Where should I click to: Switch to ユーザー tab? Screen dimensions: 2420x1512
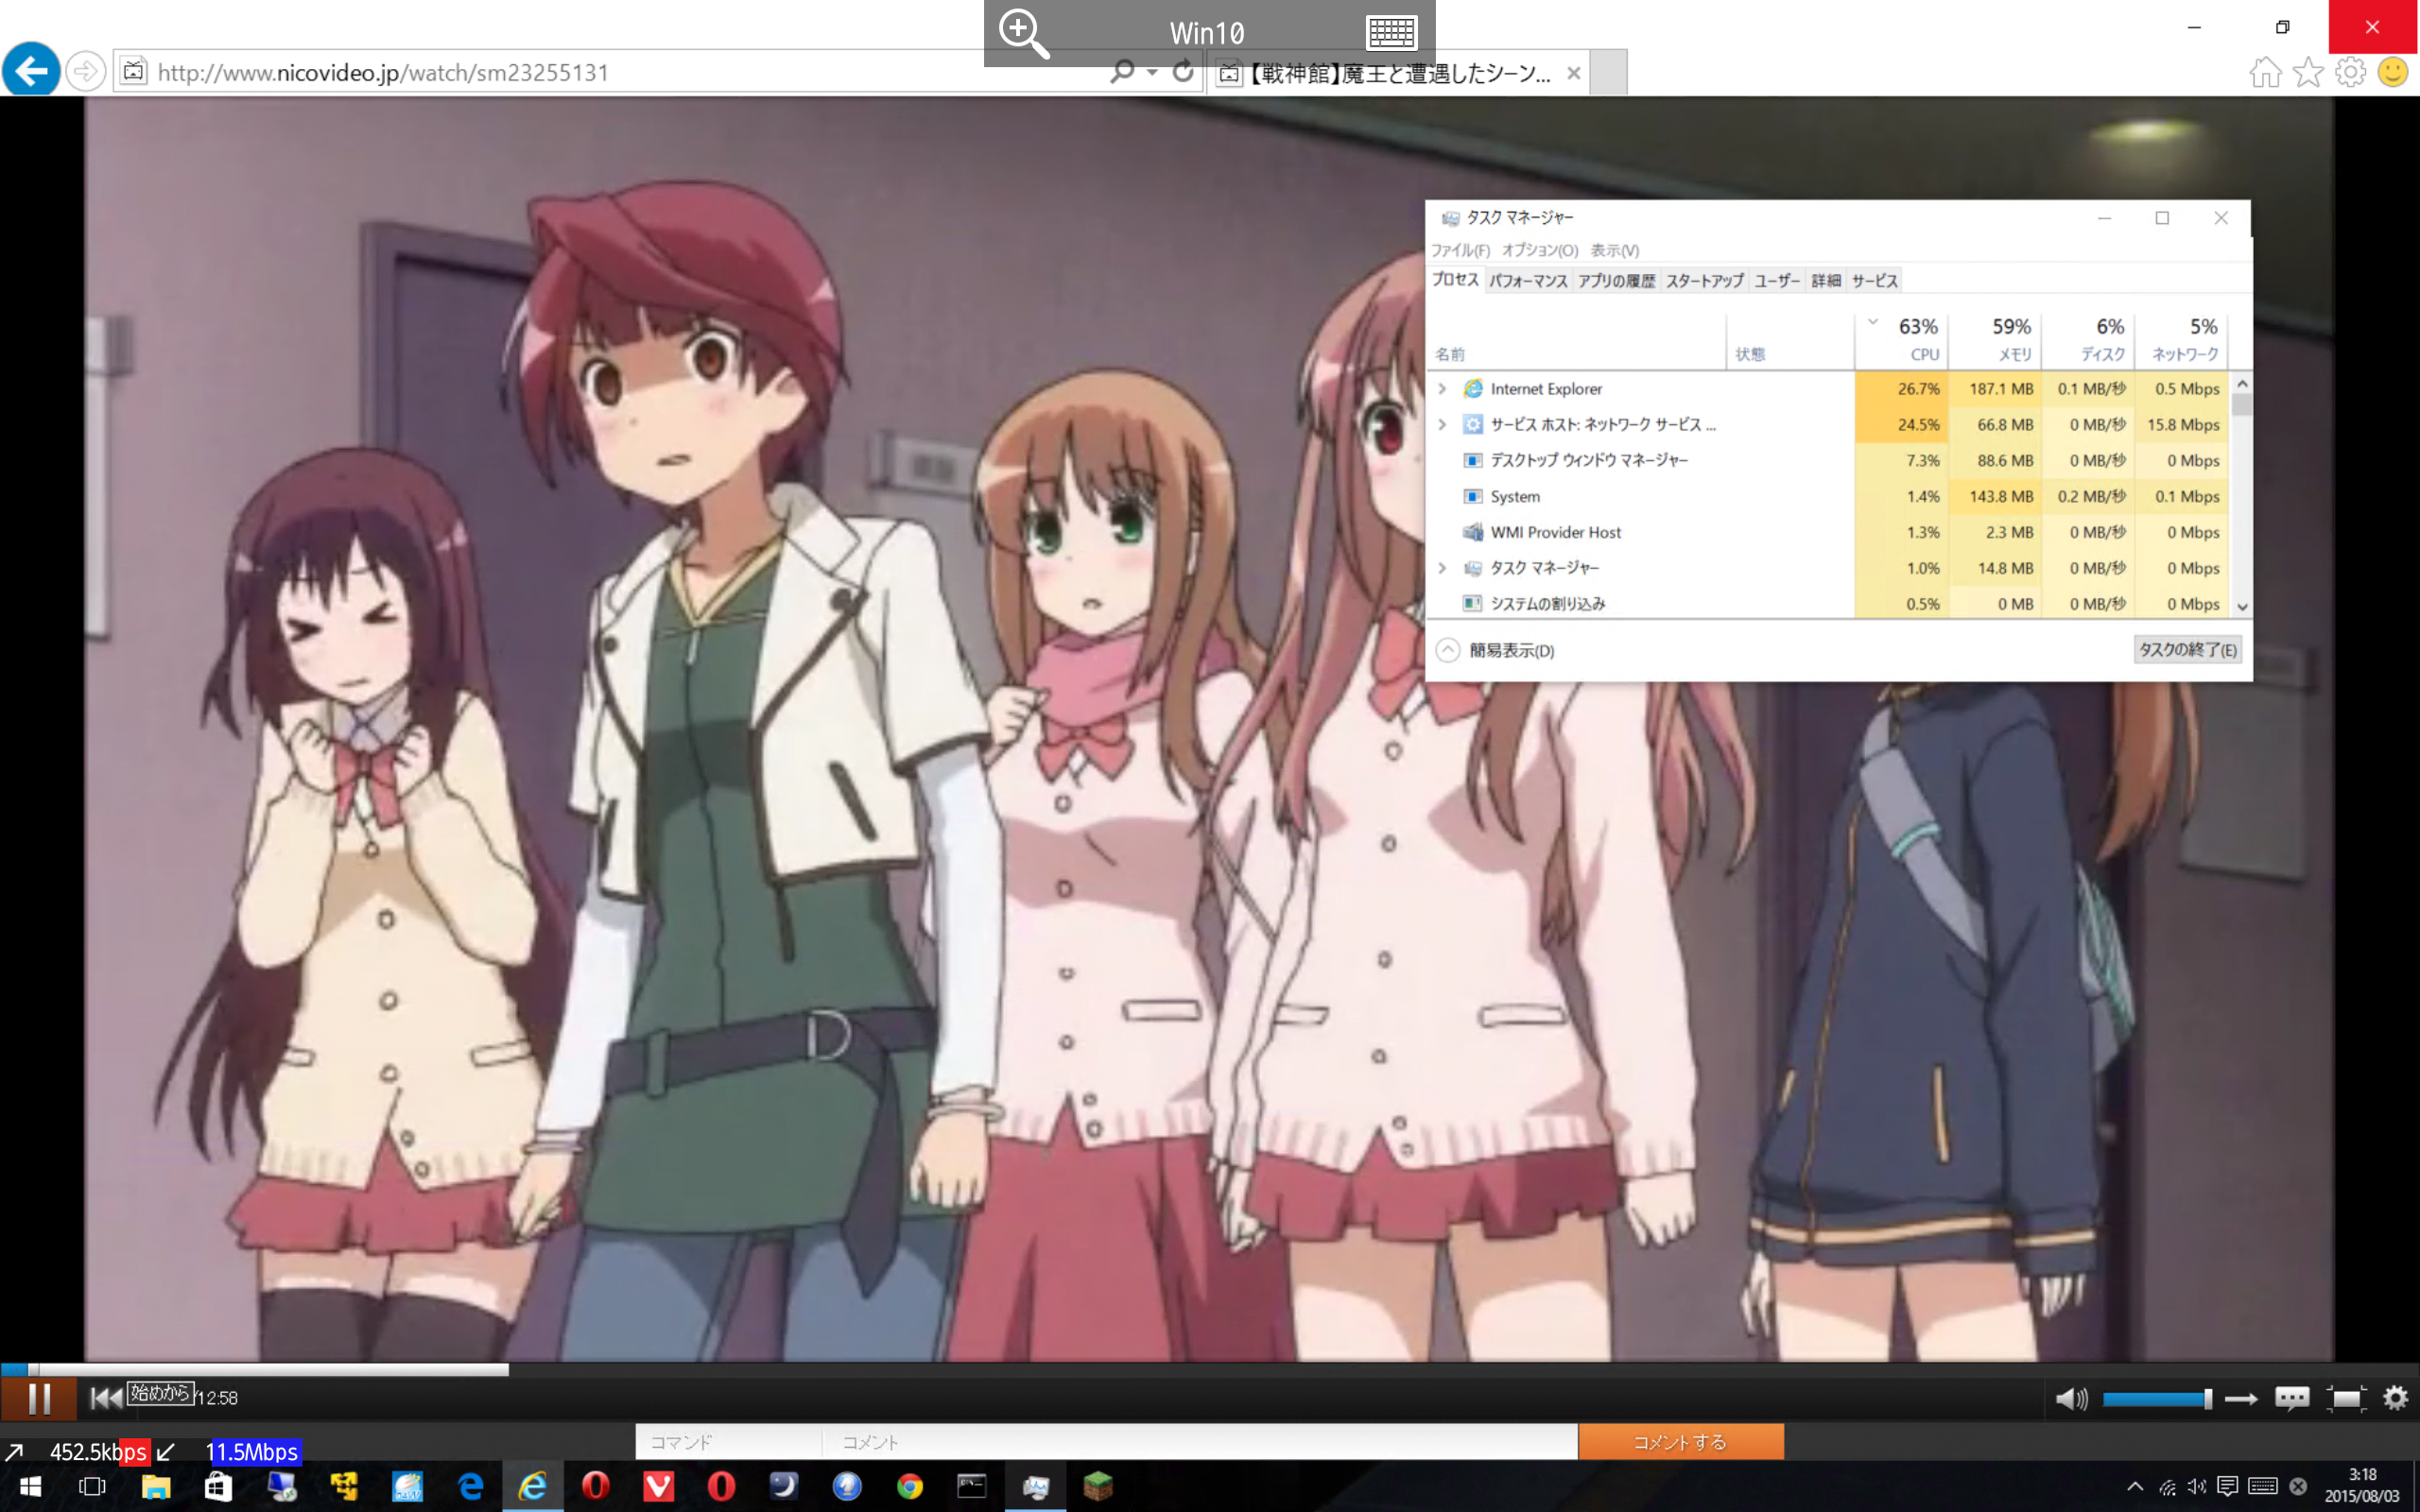coord(1777,281)
